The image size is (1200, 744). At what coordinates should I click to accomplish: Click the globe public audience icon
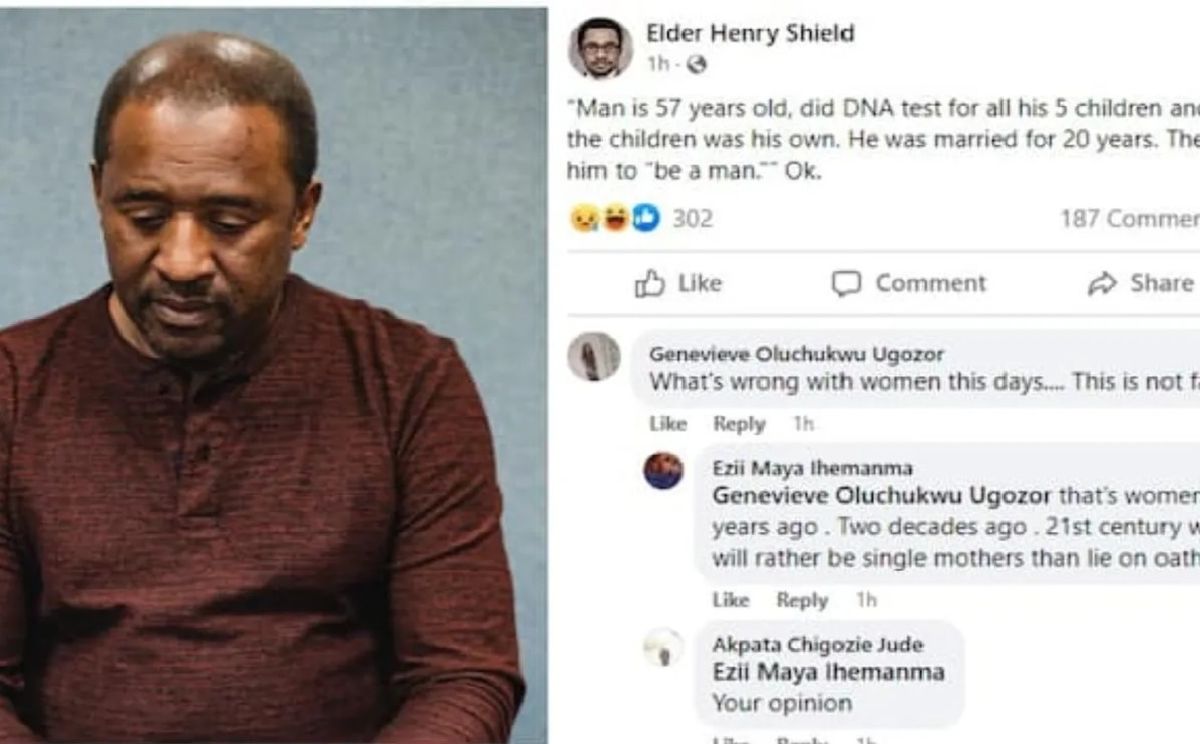coord(697,65)
